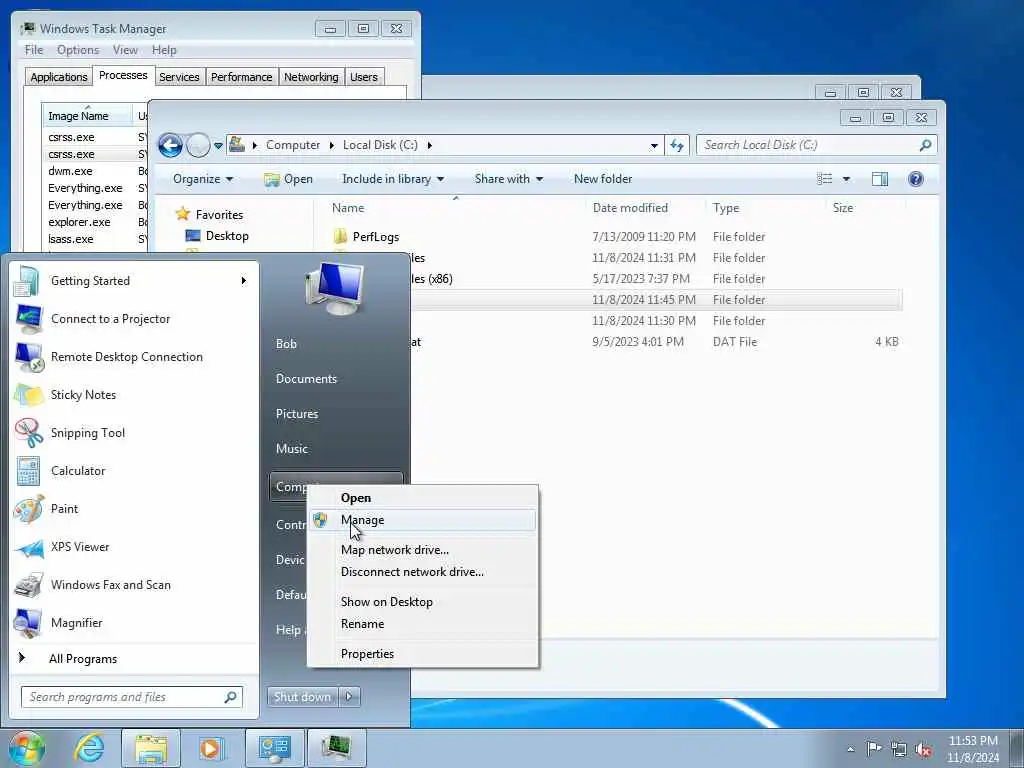Open Internet Explorer from the taskbar
Screen dimensions: 1024x768
tap(89, 748)
